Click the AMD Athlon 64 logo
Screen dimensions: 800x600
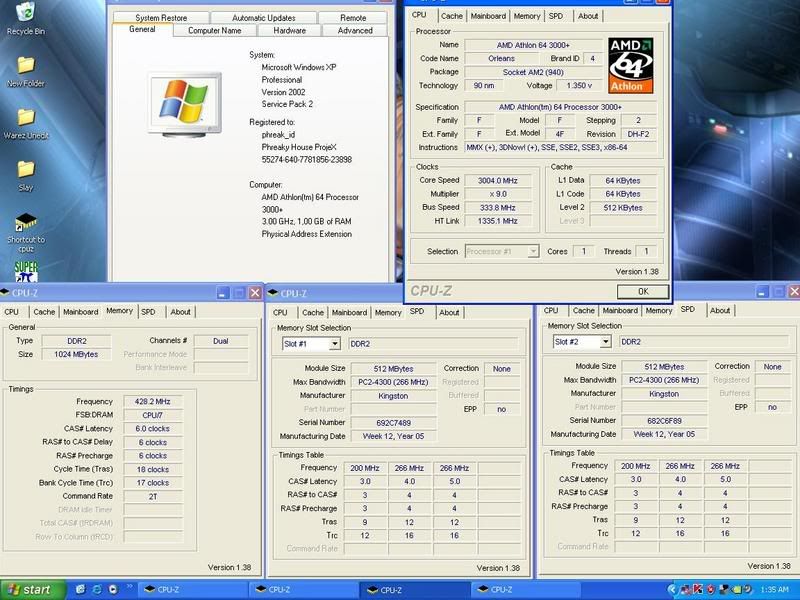631,65
